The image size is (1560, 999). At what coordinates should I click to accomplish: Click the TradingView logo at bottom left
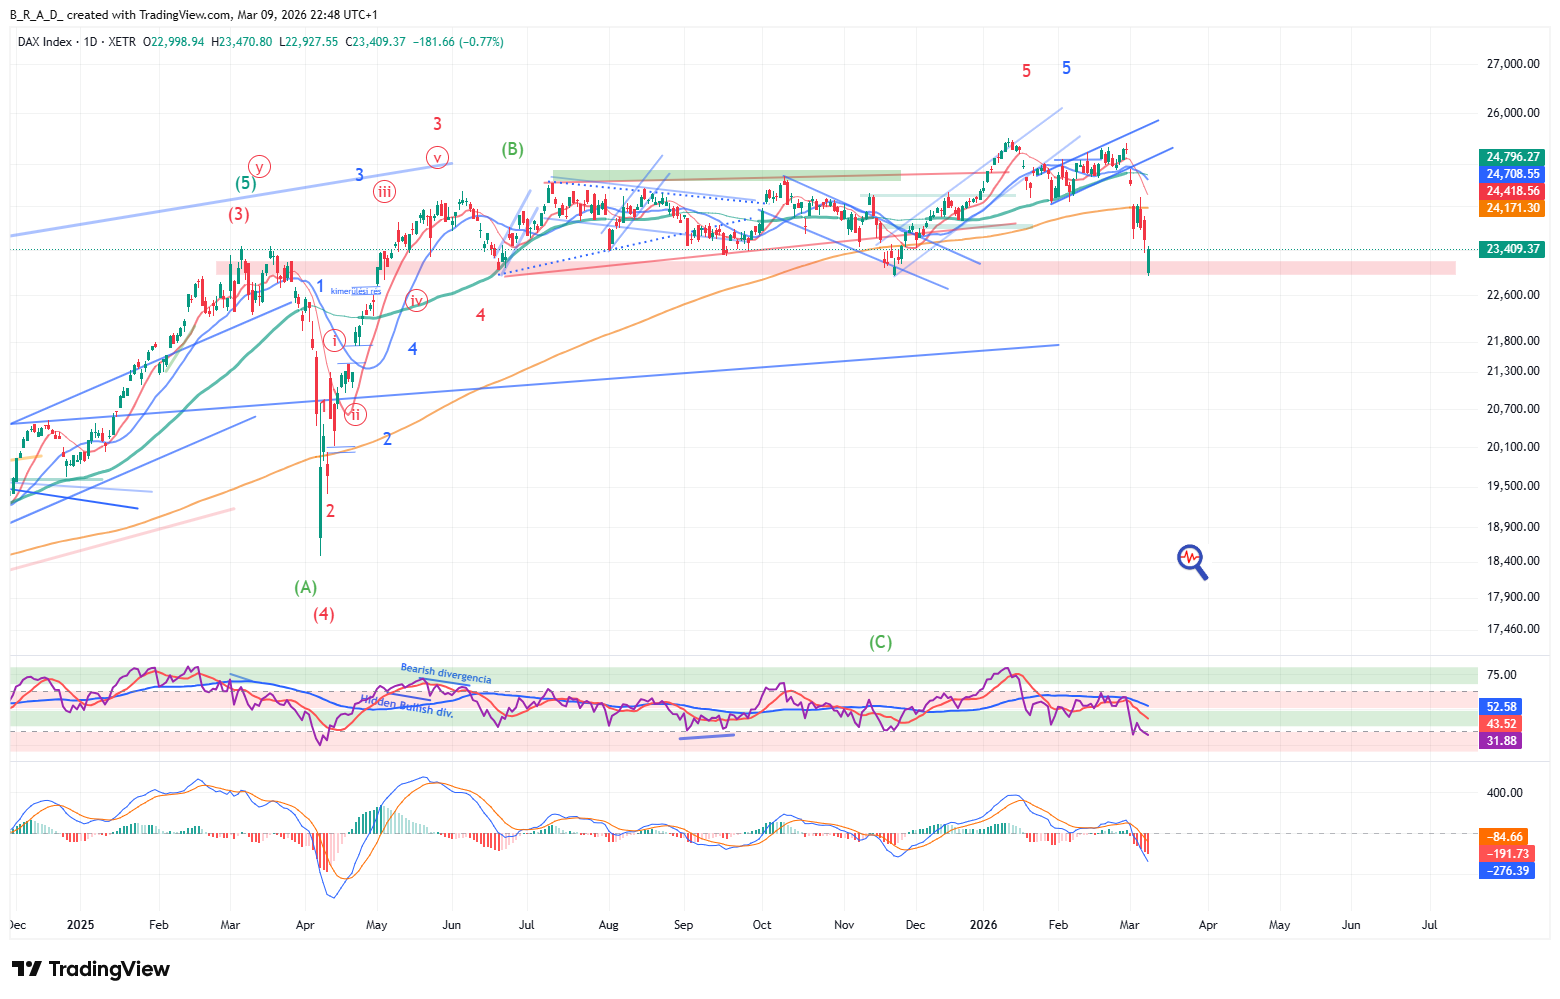point(91,969)
